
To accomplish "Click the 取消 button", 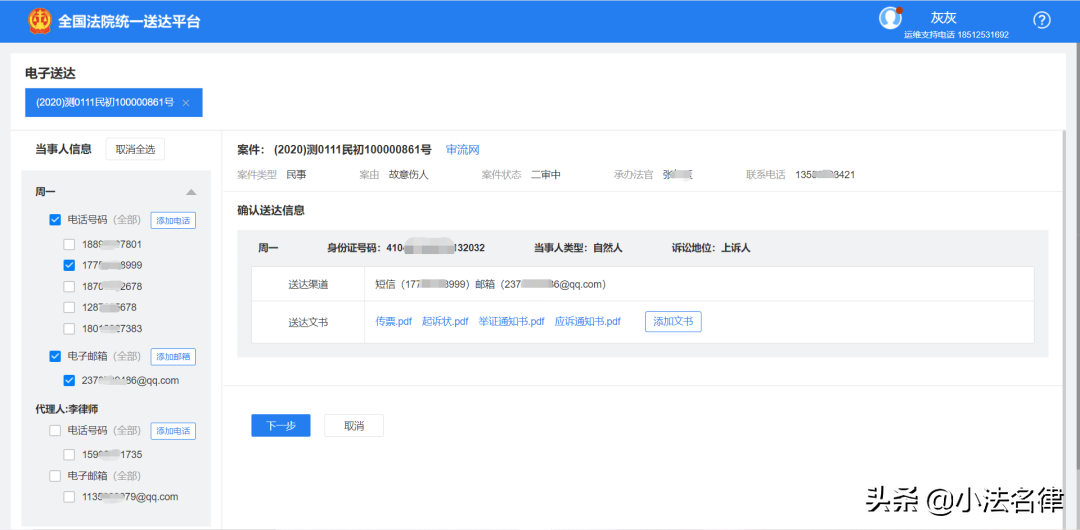I will click(x=354, y=426).
